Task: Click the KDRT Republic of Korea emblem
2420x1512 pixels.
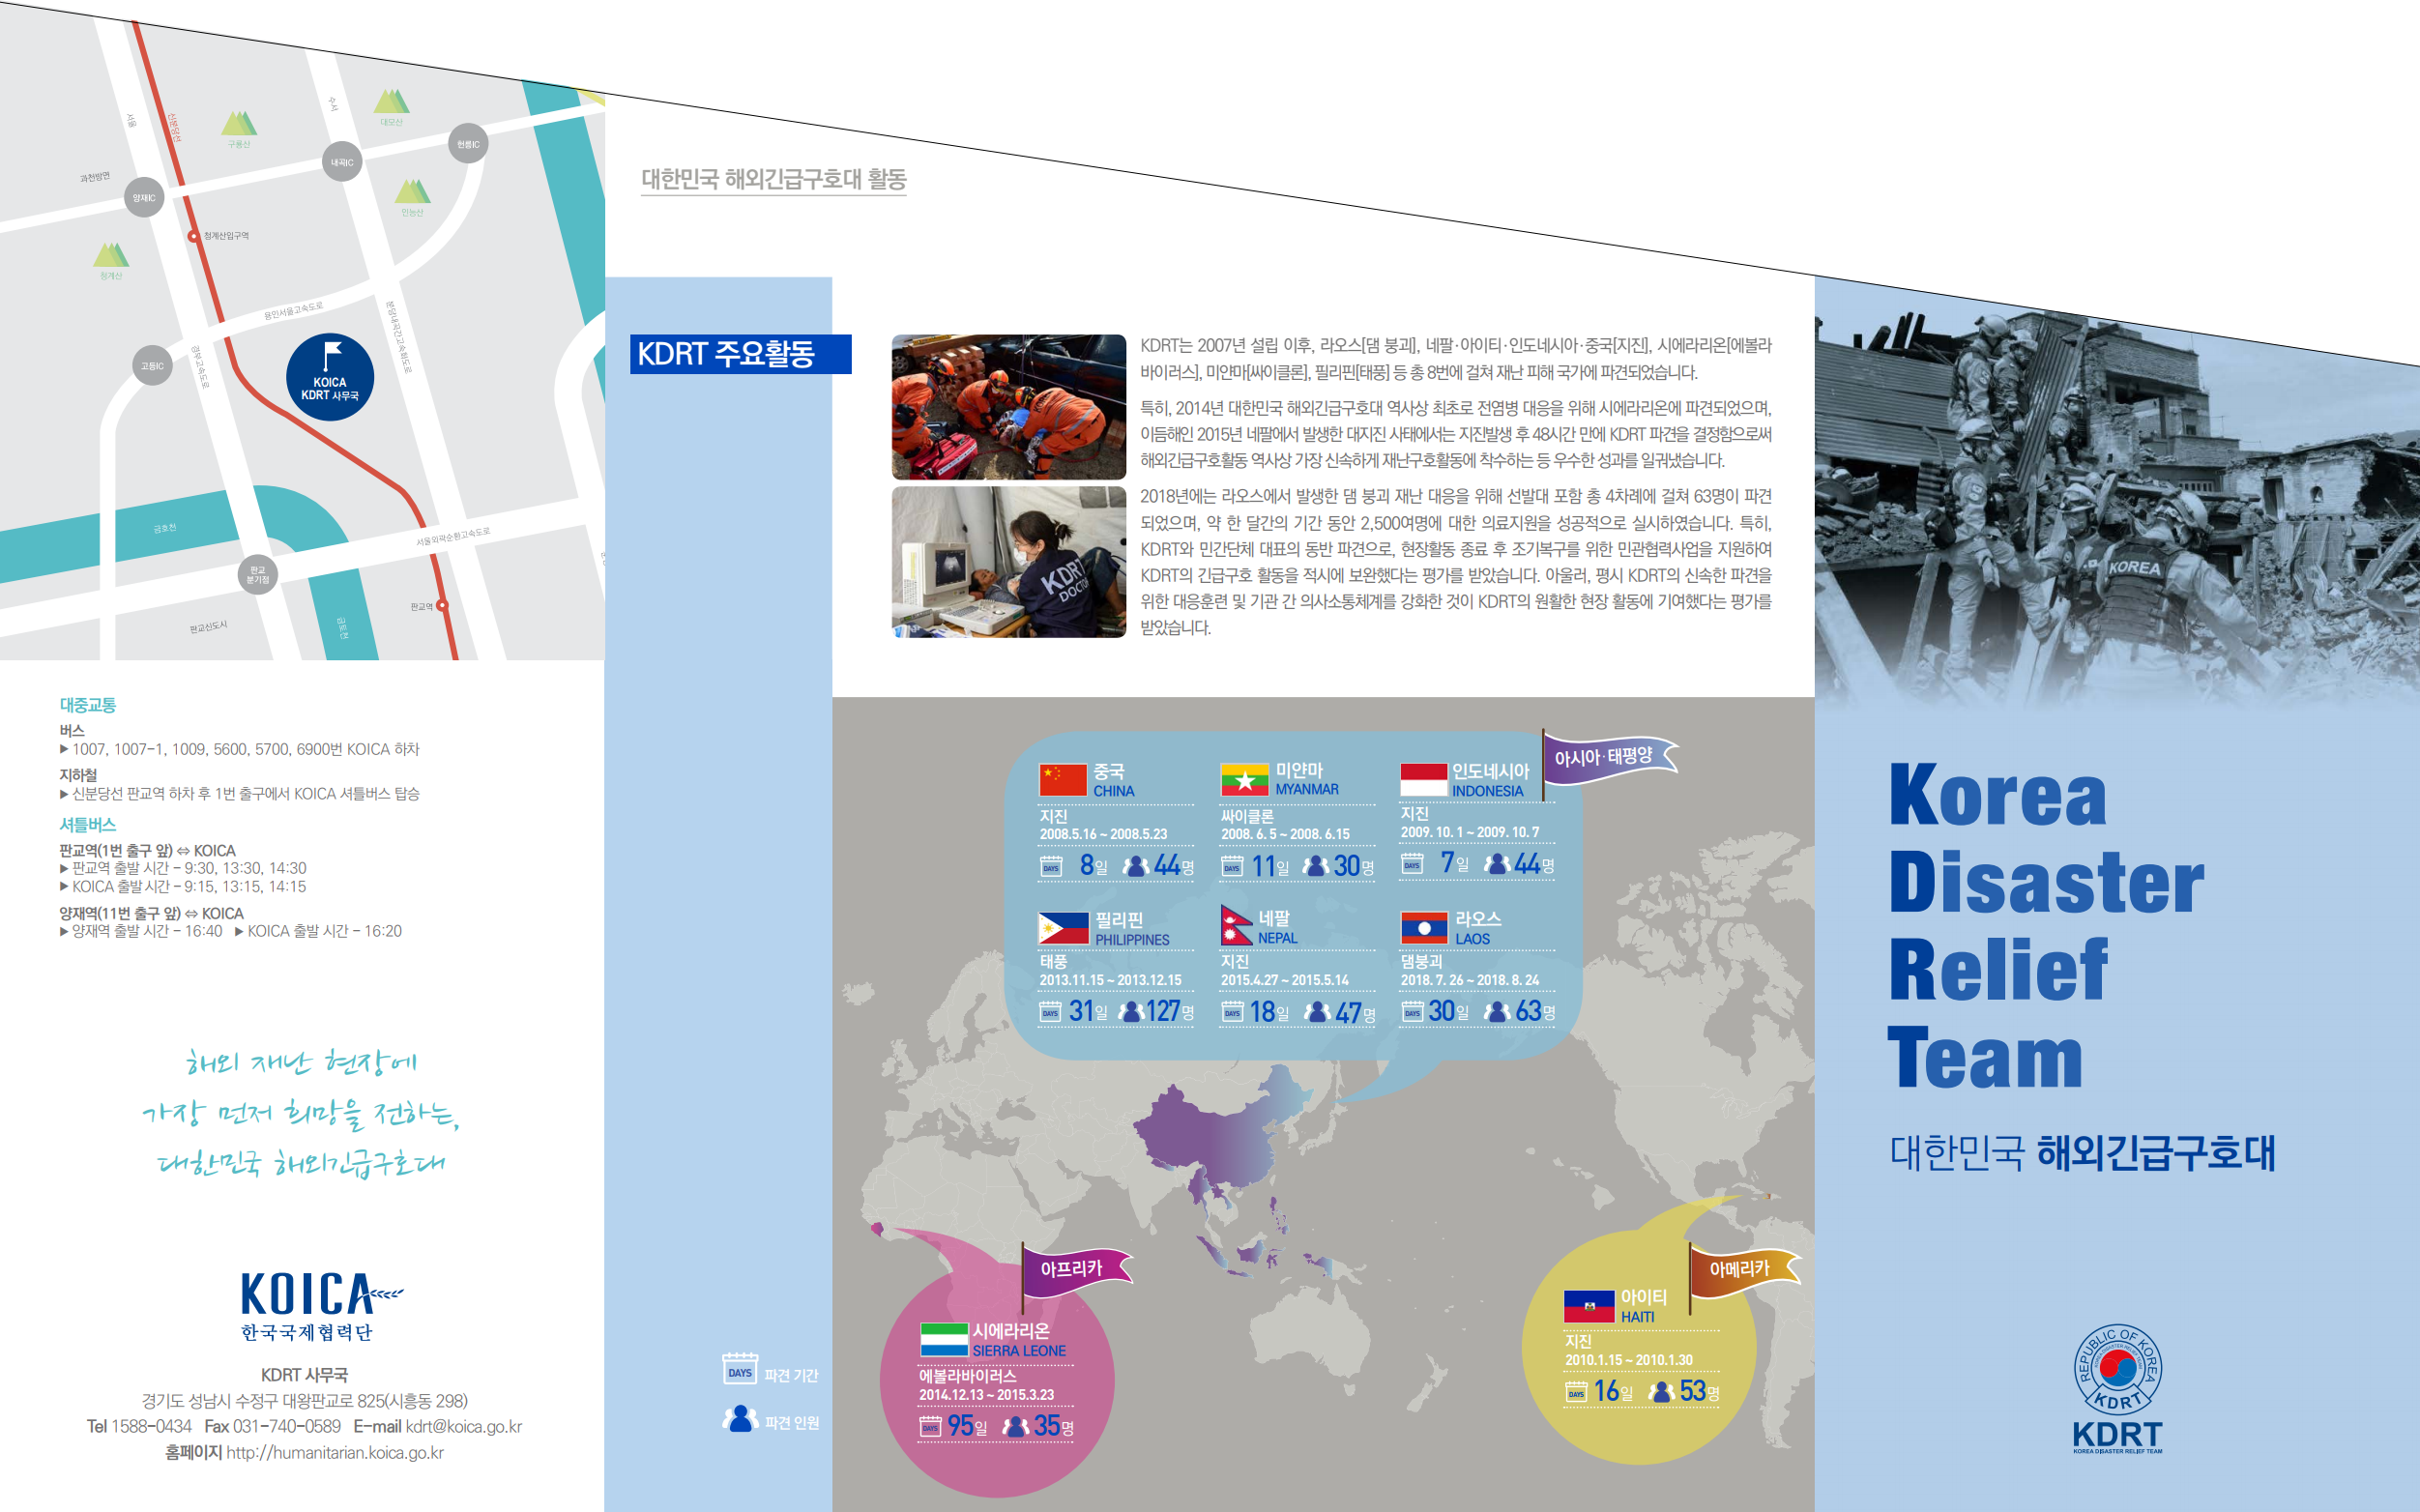Action: (x=2117, y=1369)
